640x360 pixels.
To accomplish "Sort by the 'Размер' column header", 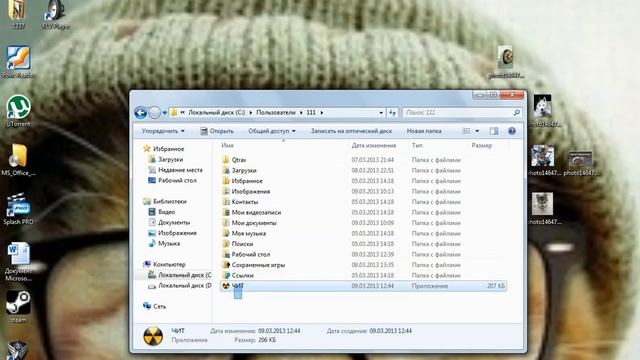I will point(482,145).
